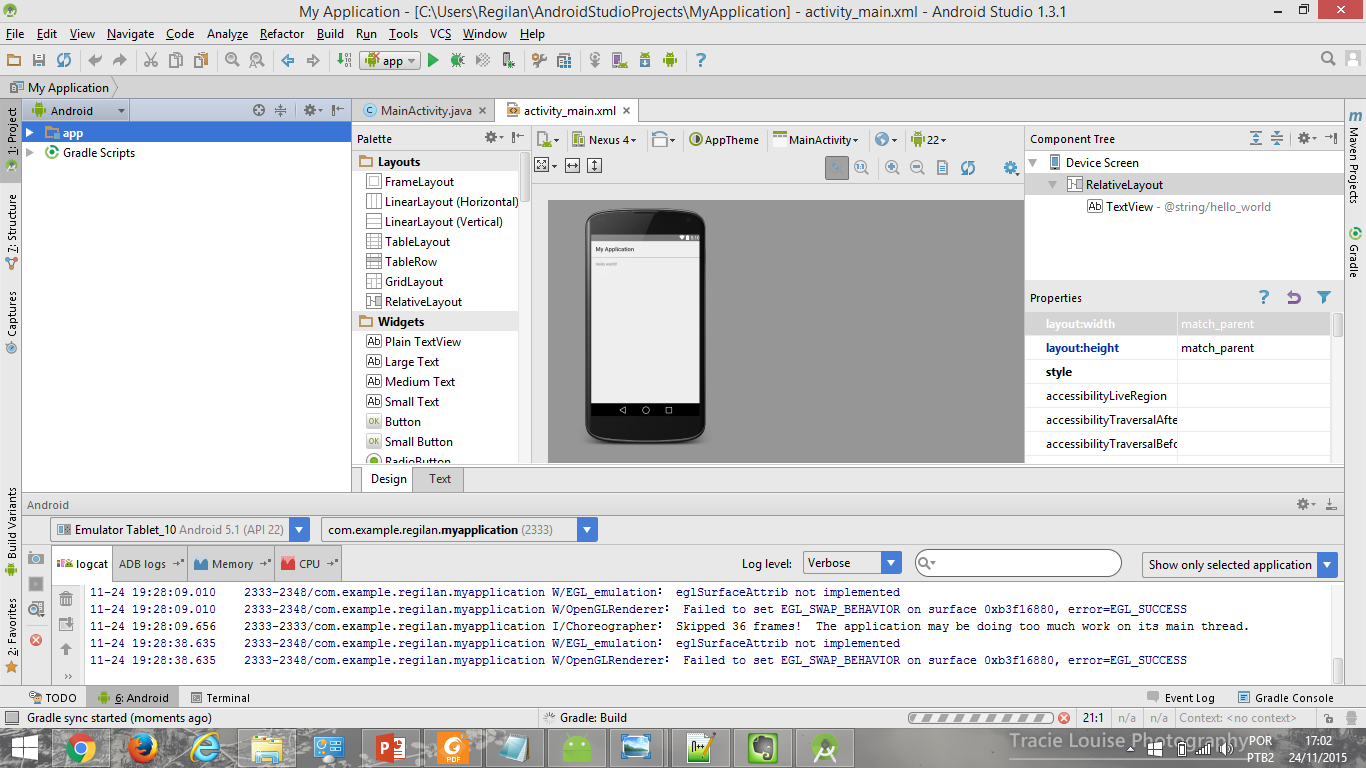Click the Cut scissors icon
Viewport: 1366px width, 768px height.
coord(150,60)
